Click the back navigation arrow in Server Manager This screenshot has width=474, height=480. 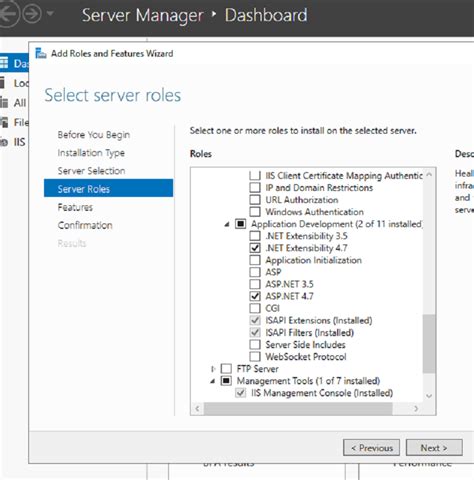click(x=7, y=14)
